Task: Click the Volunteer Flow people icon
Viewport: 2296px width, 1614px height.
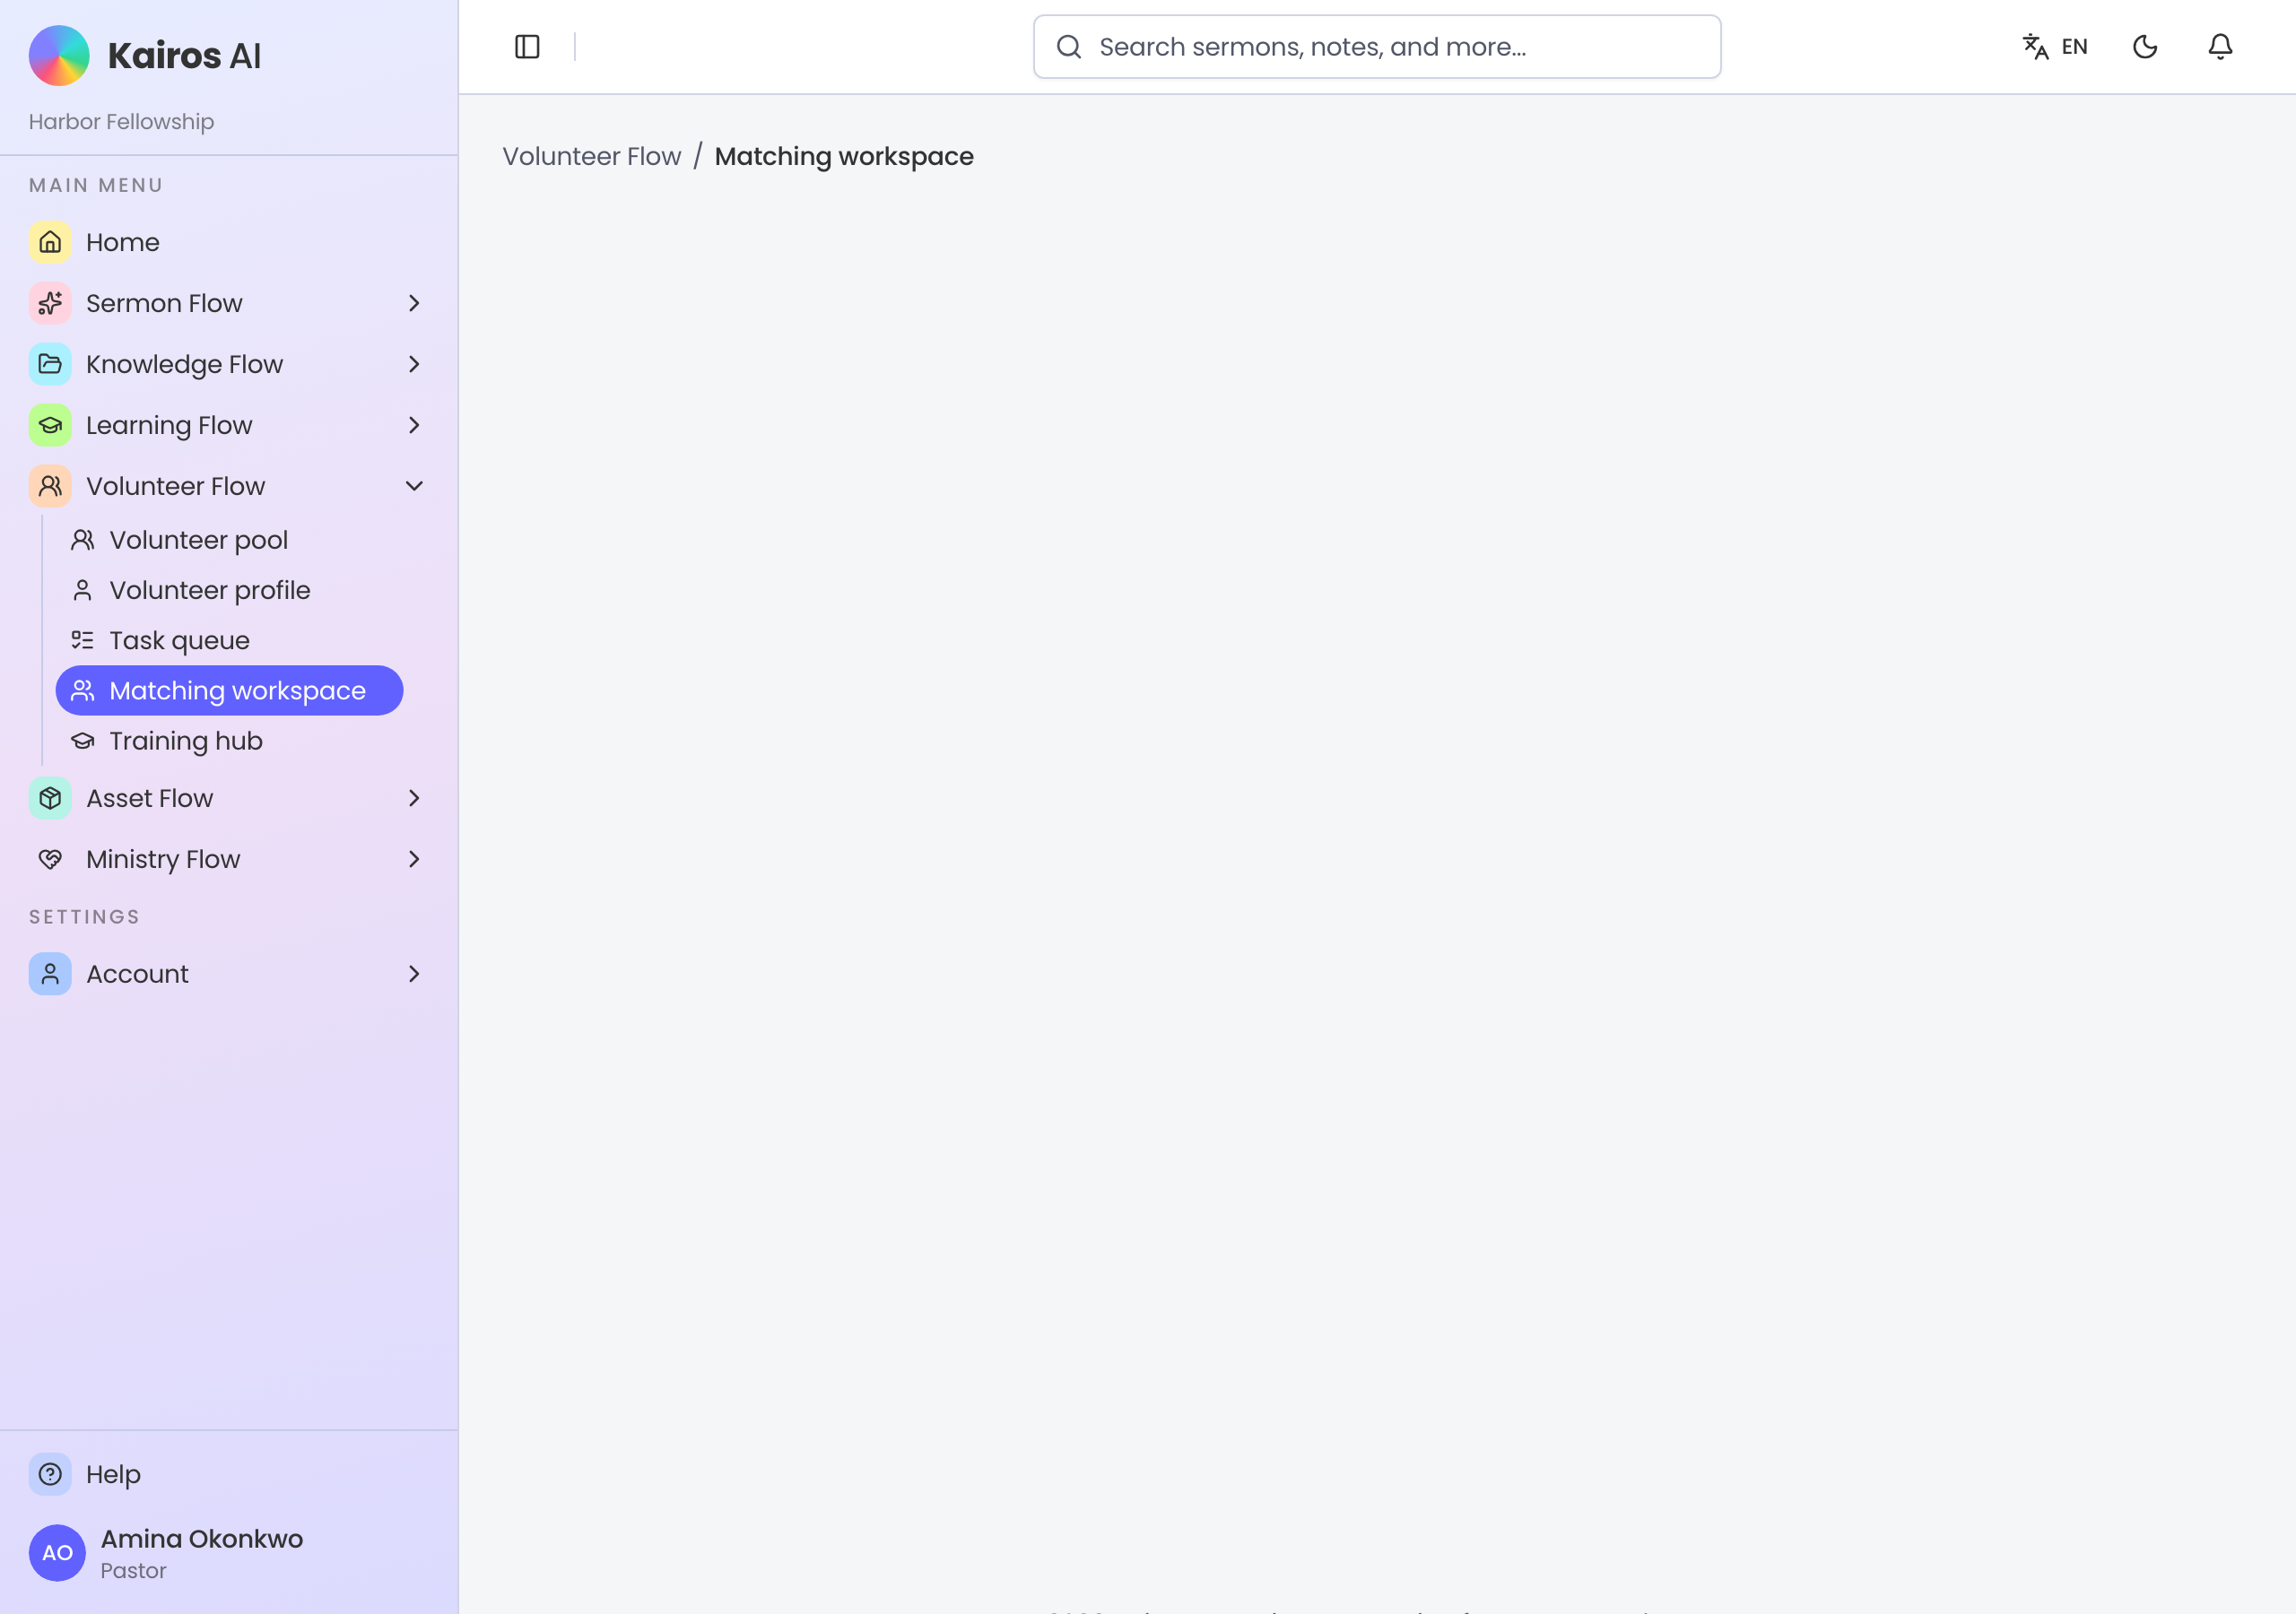Action: click(x=50, y=486)
